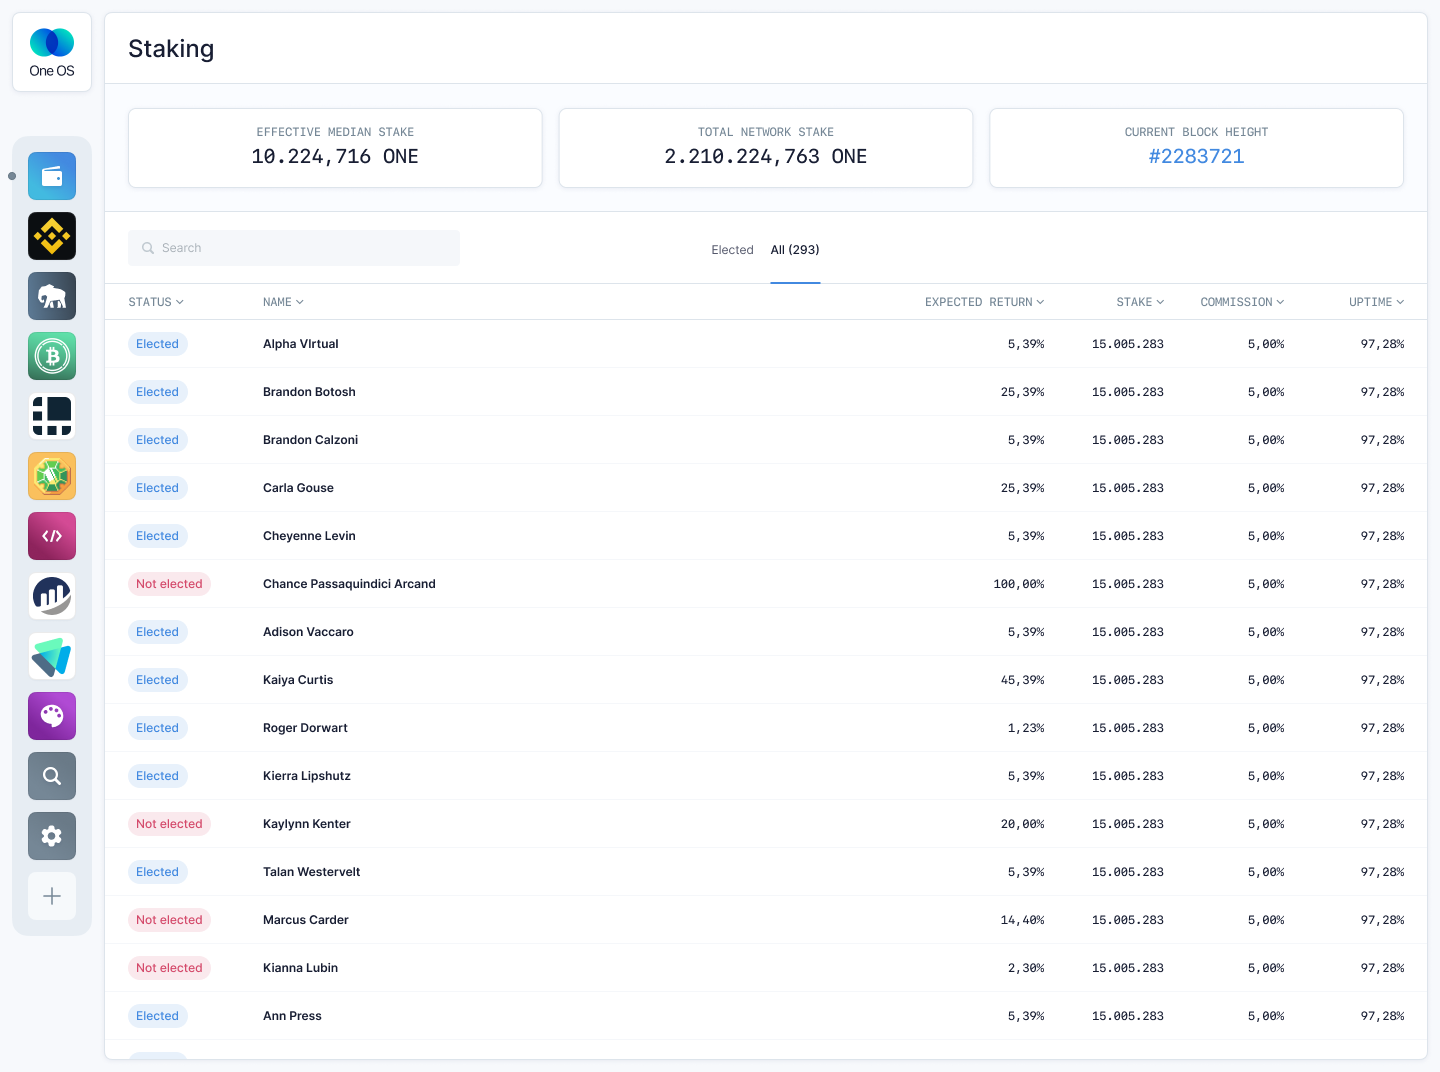Click the Staking page title

171,49
